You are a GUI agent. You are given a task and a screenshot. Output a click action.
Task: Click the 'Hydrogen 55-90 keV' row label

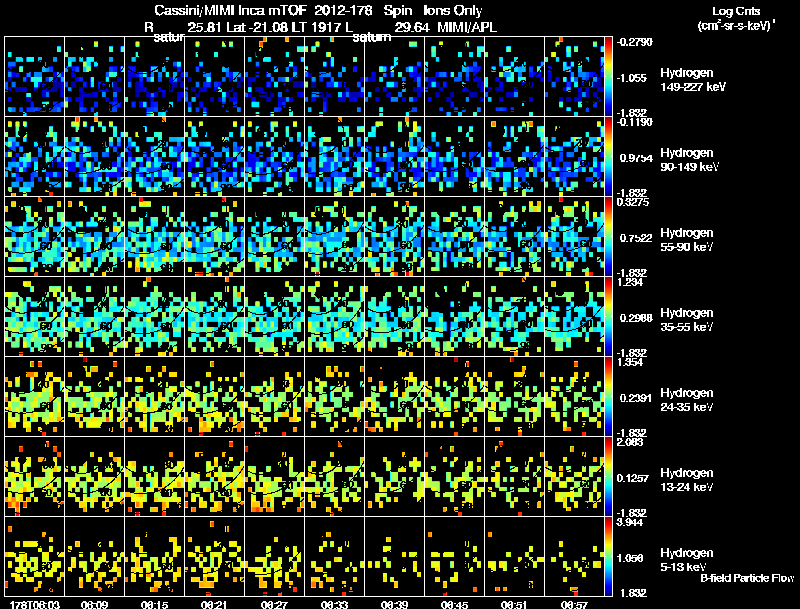click(687, 240)
